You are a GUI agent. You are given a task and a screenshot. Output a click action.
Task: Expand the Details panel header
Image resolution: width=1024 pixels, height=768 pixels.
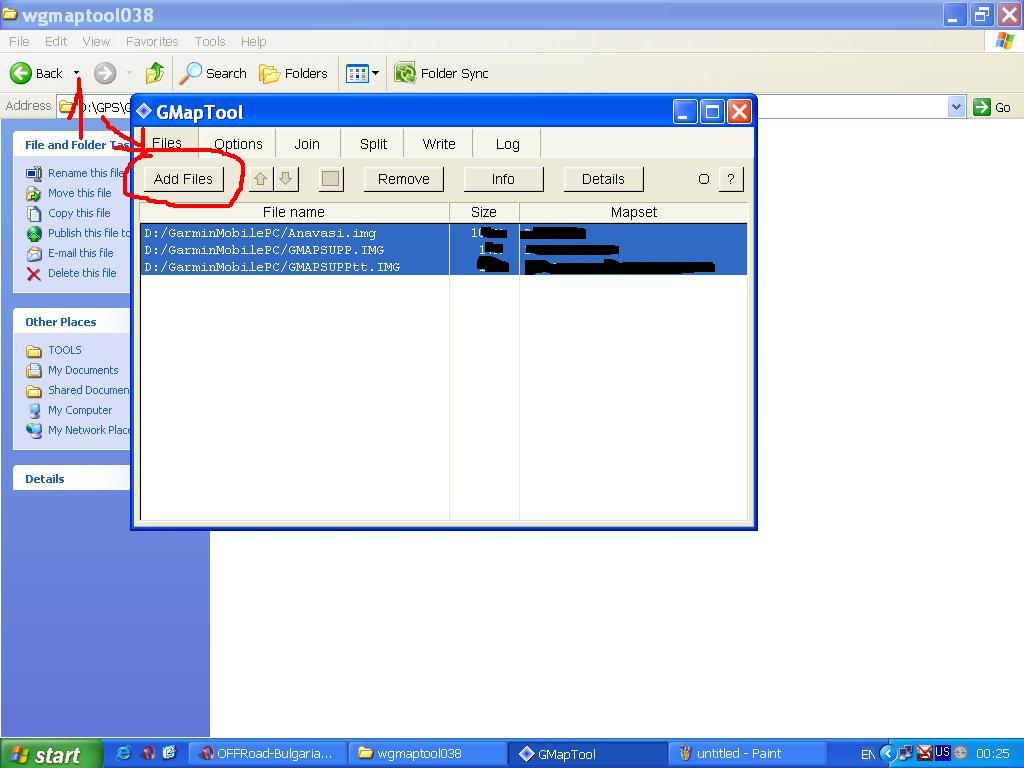pyautogui.click(x=72, y=479)
